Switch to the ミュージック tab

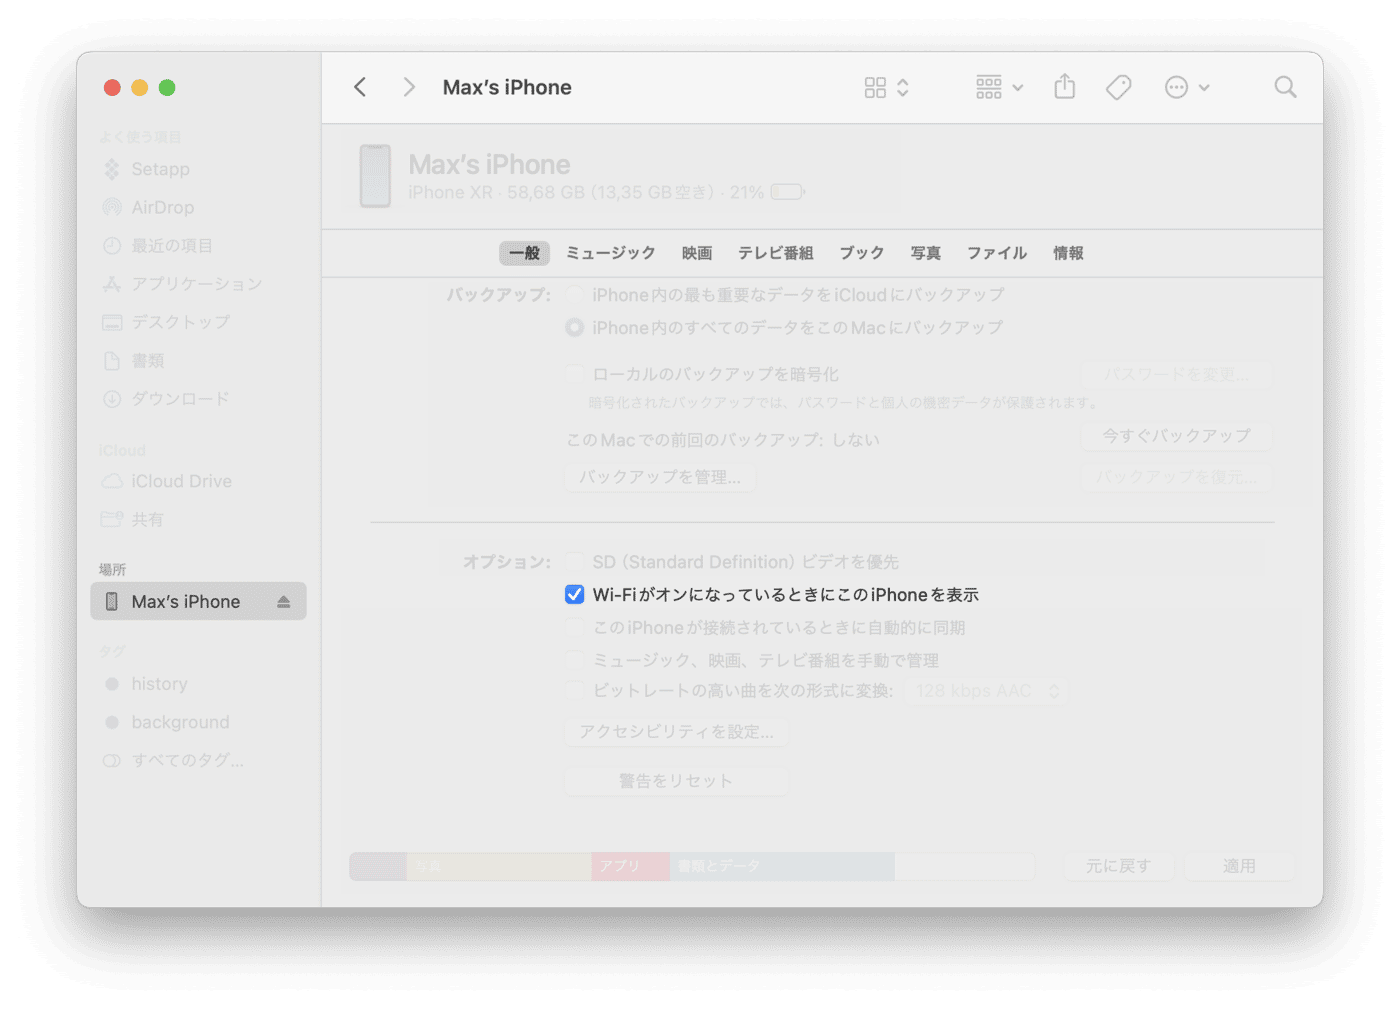[x=611, y=253]
